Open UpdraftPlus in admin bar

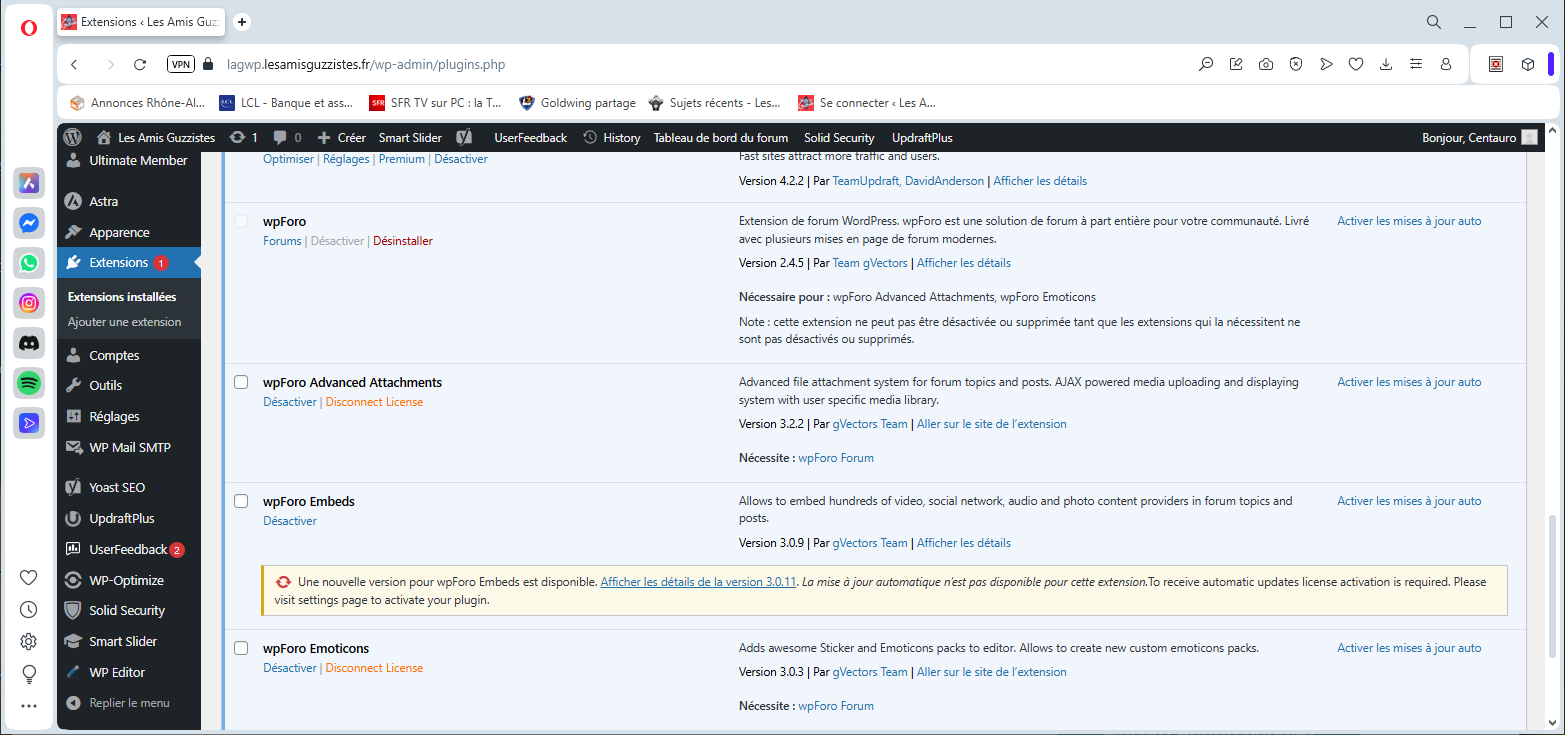pos(922,138)
